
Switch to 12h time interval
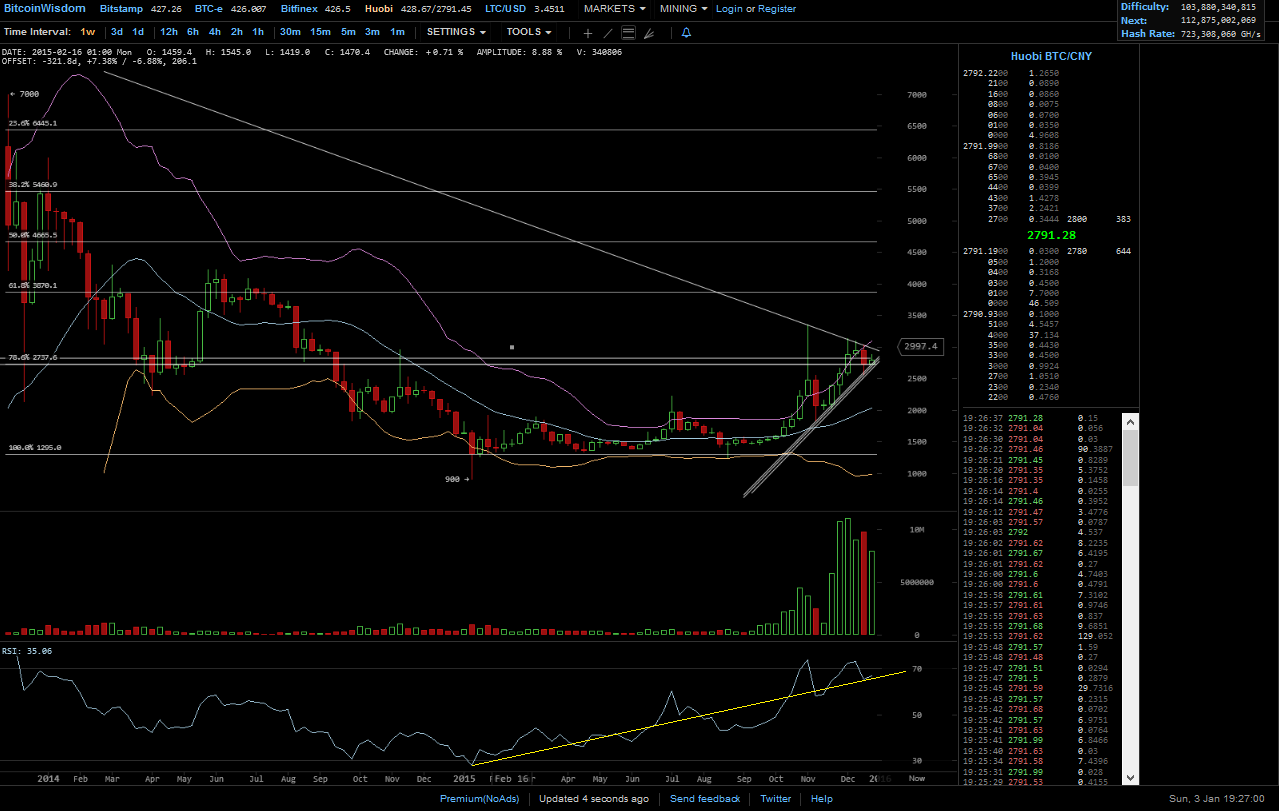point(169,32)
